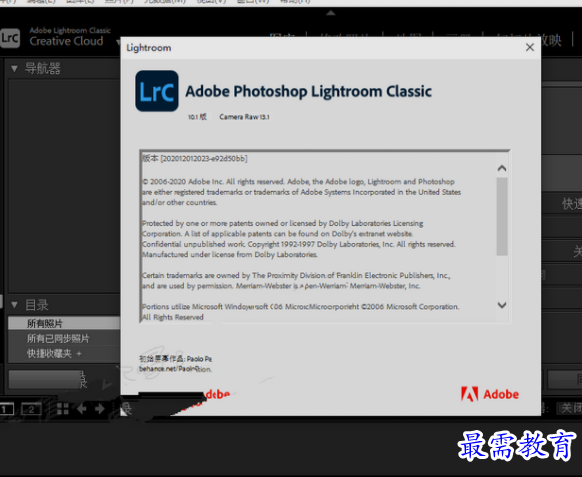Open the behance.net link in the dialog

[176, 369]
